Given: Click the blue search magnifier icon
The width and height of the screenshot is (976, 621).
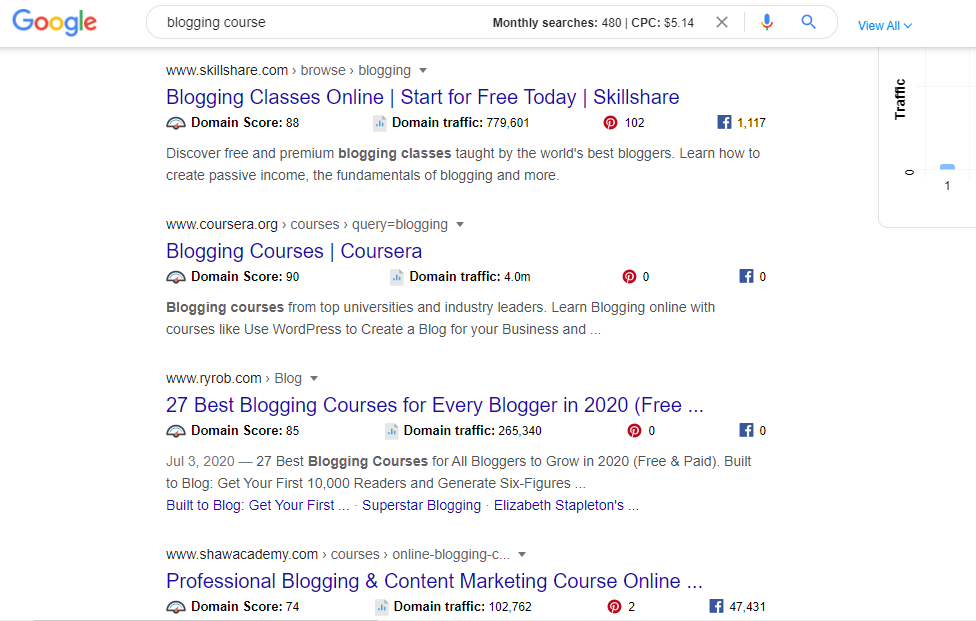Looking at the screenshot, I should 808,22.
